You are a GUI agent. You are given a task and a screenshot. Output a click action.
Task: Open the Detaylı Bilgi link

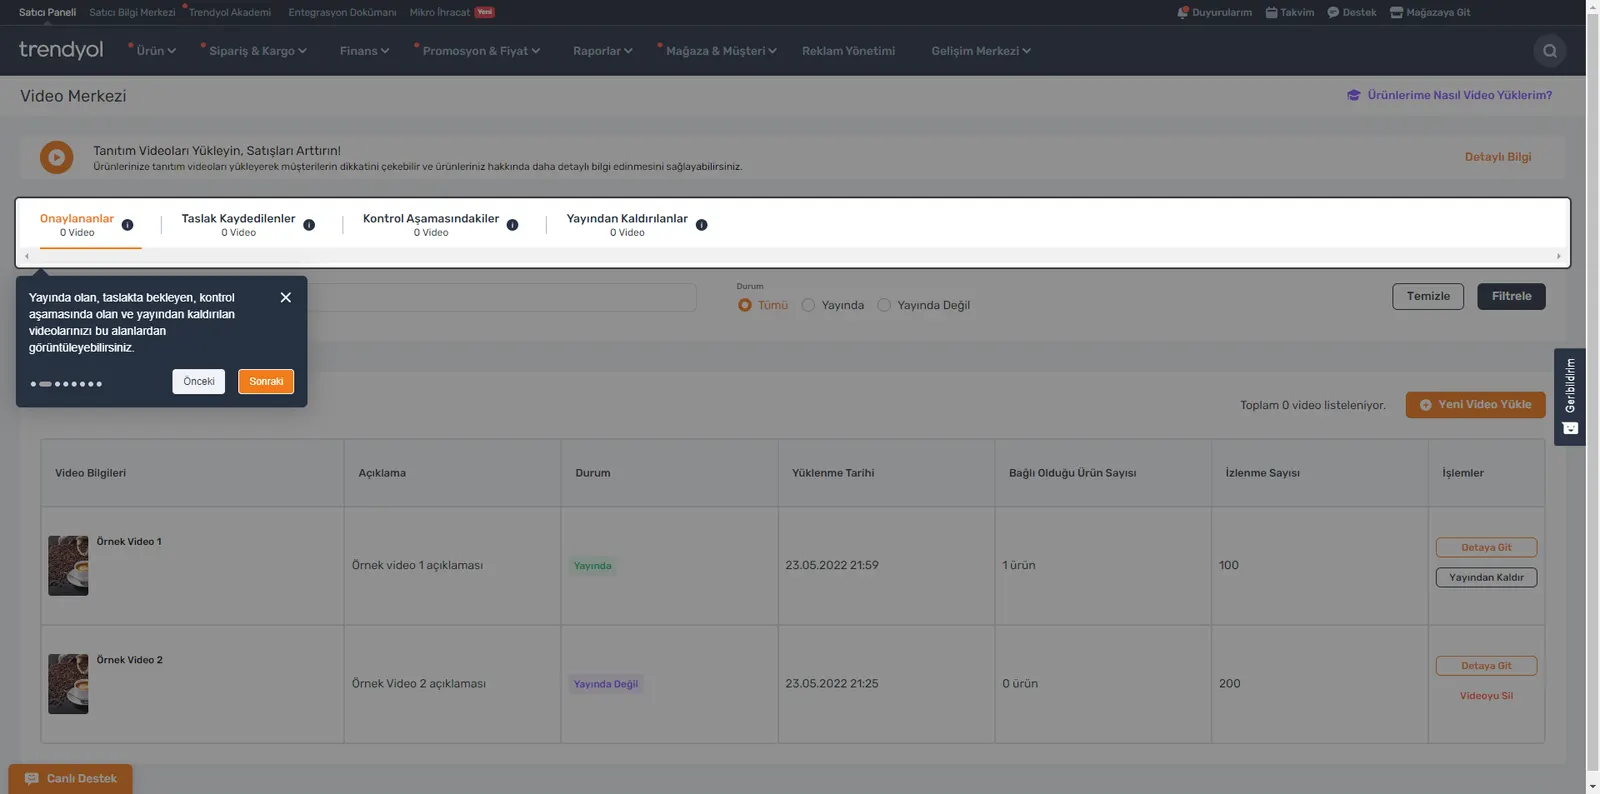(1498, 157)
